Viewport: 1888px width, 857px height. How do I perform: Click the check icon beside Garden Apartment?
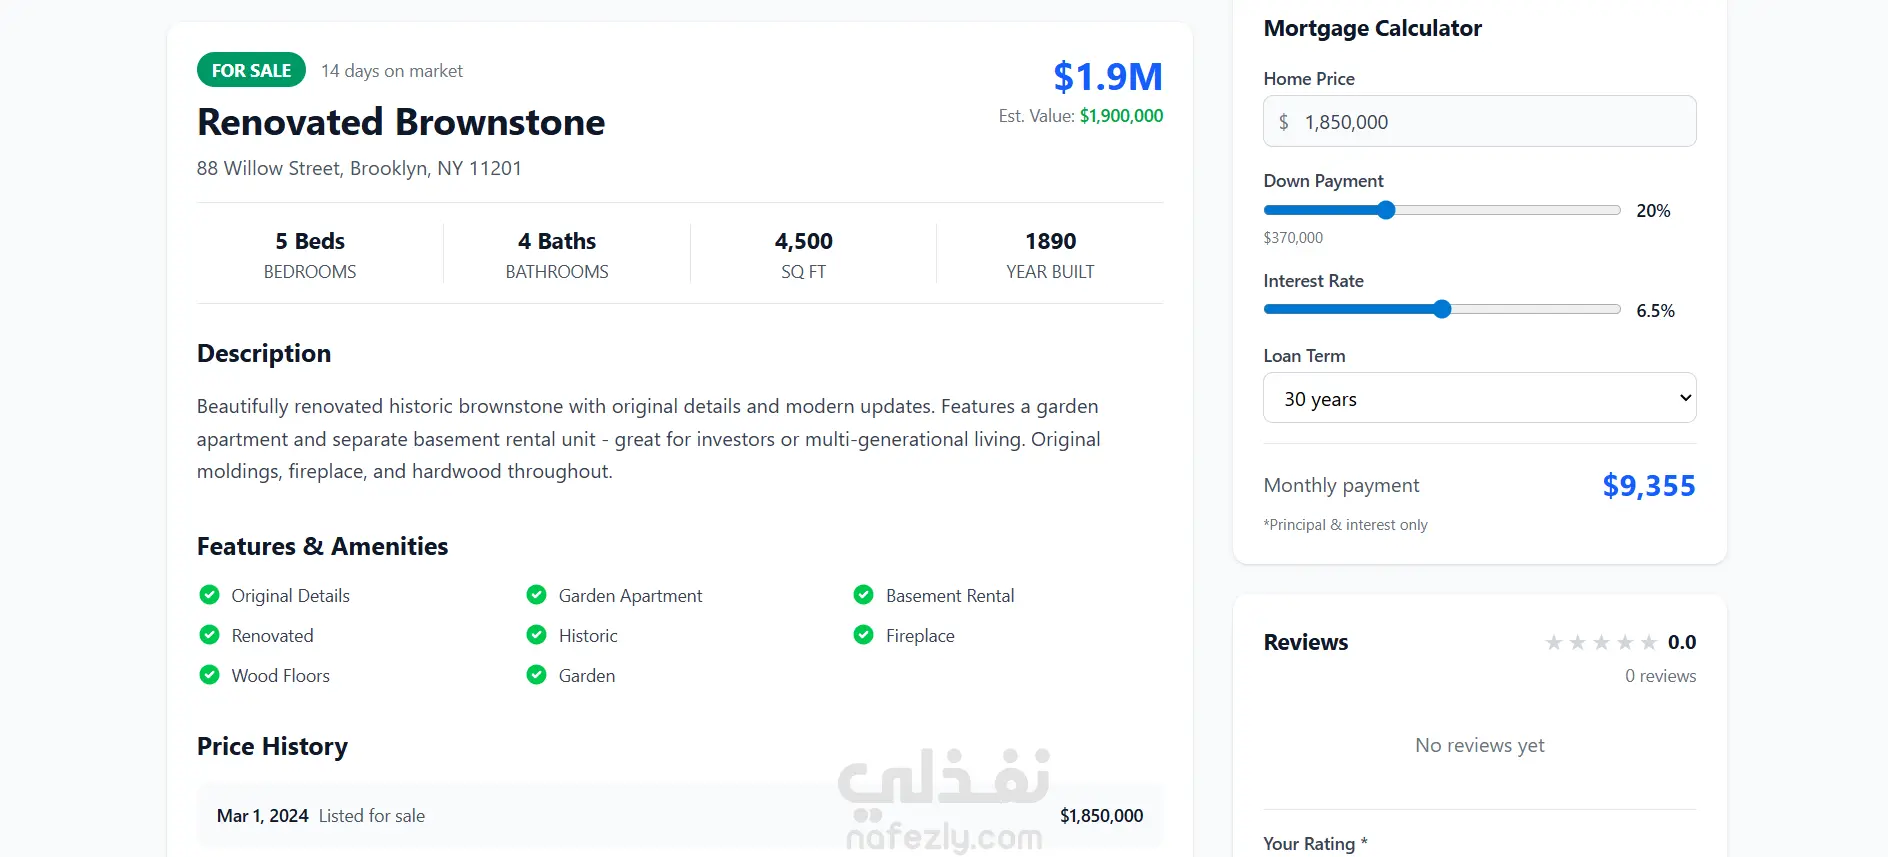(536, 595)
